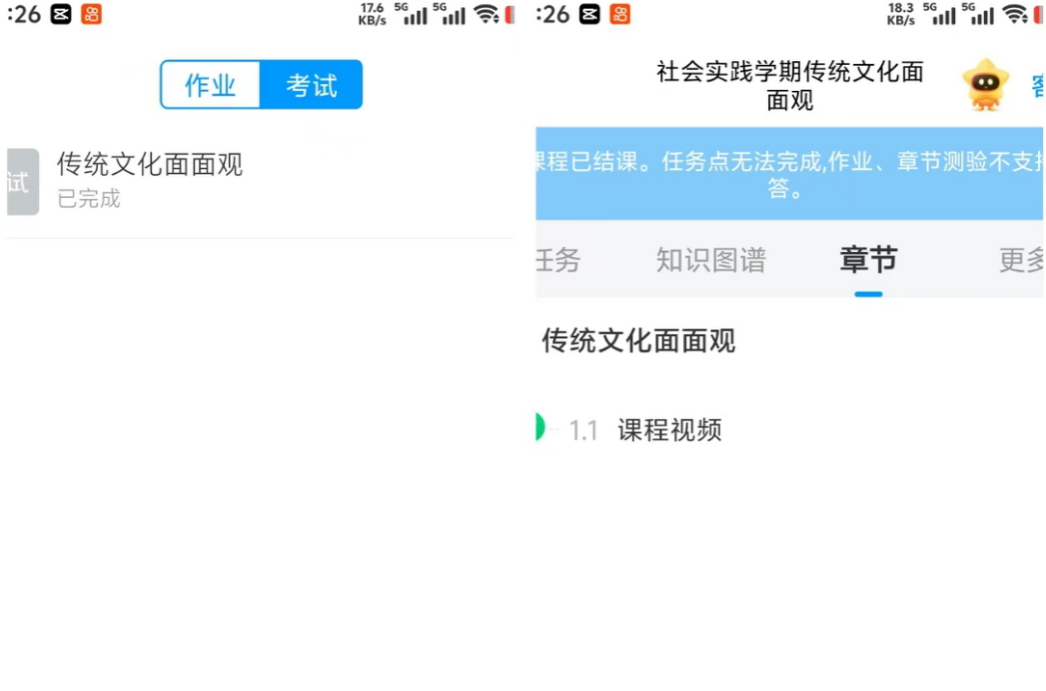Tap the orange app icon in left status bar

[91, 14]
